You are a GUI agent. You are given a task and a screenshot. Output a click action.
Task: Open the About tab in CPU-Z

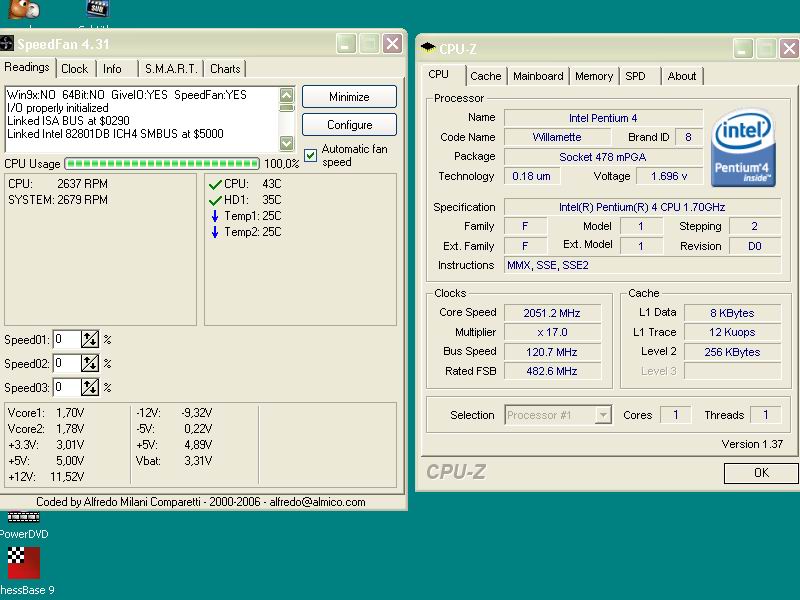click(682, 76)
